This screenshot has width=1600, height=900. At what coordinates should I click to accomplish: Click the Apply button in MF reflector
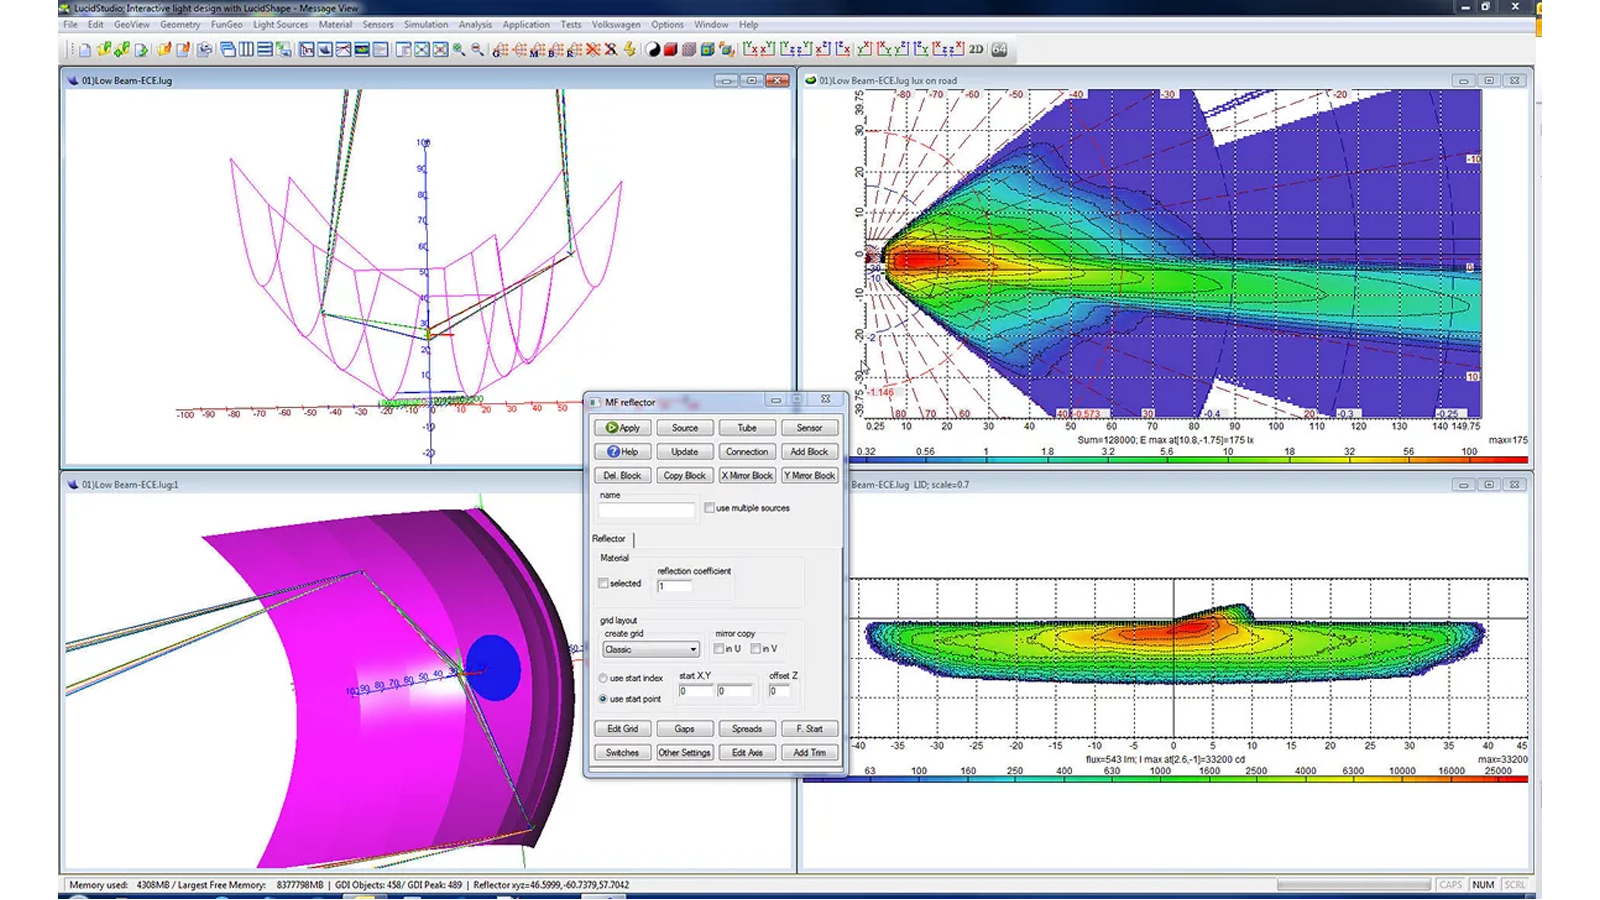[622, 427]
